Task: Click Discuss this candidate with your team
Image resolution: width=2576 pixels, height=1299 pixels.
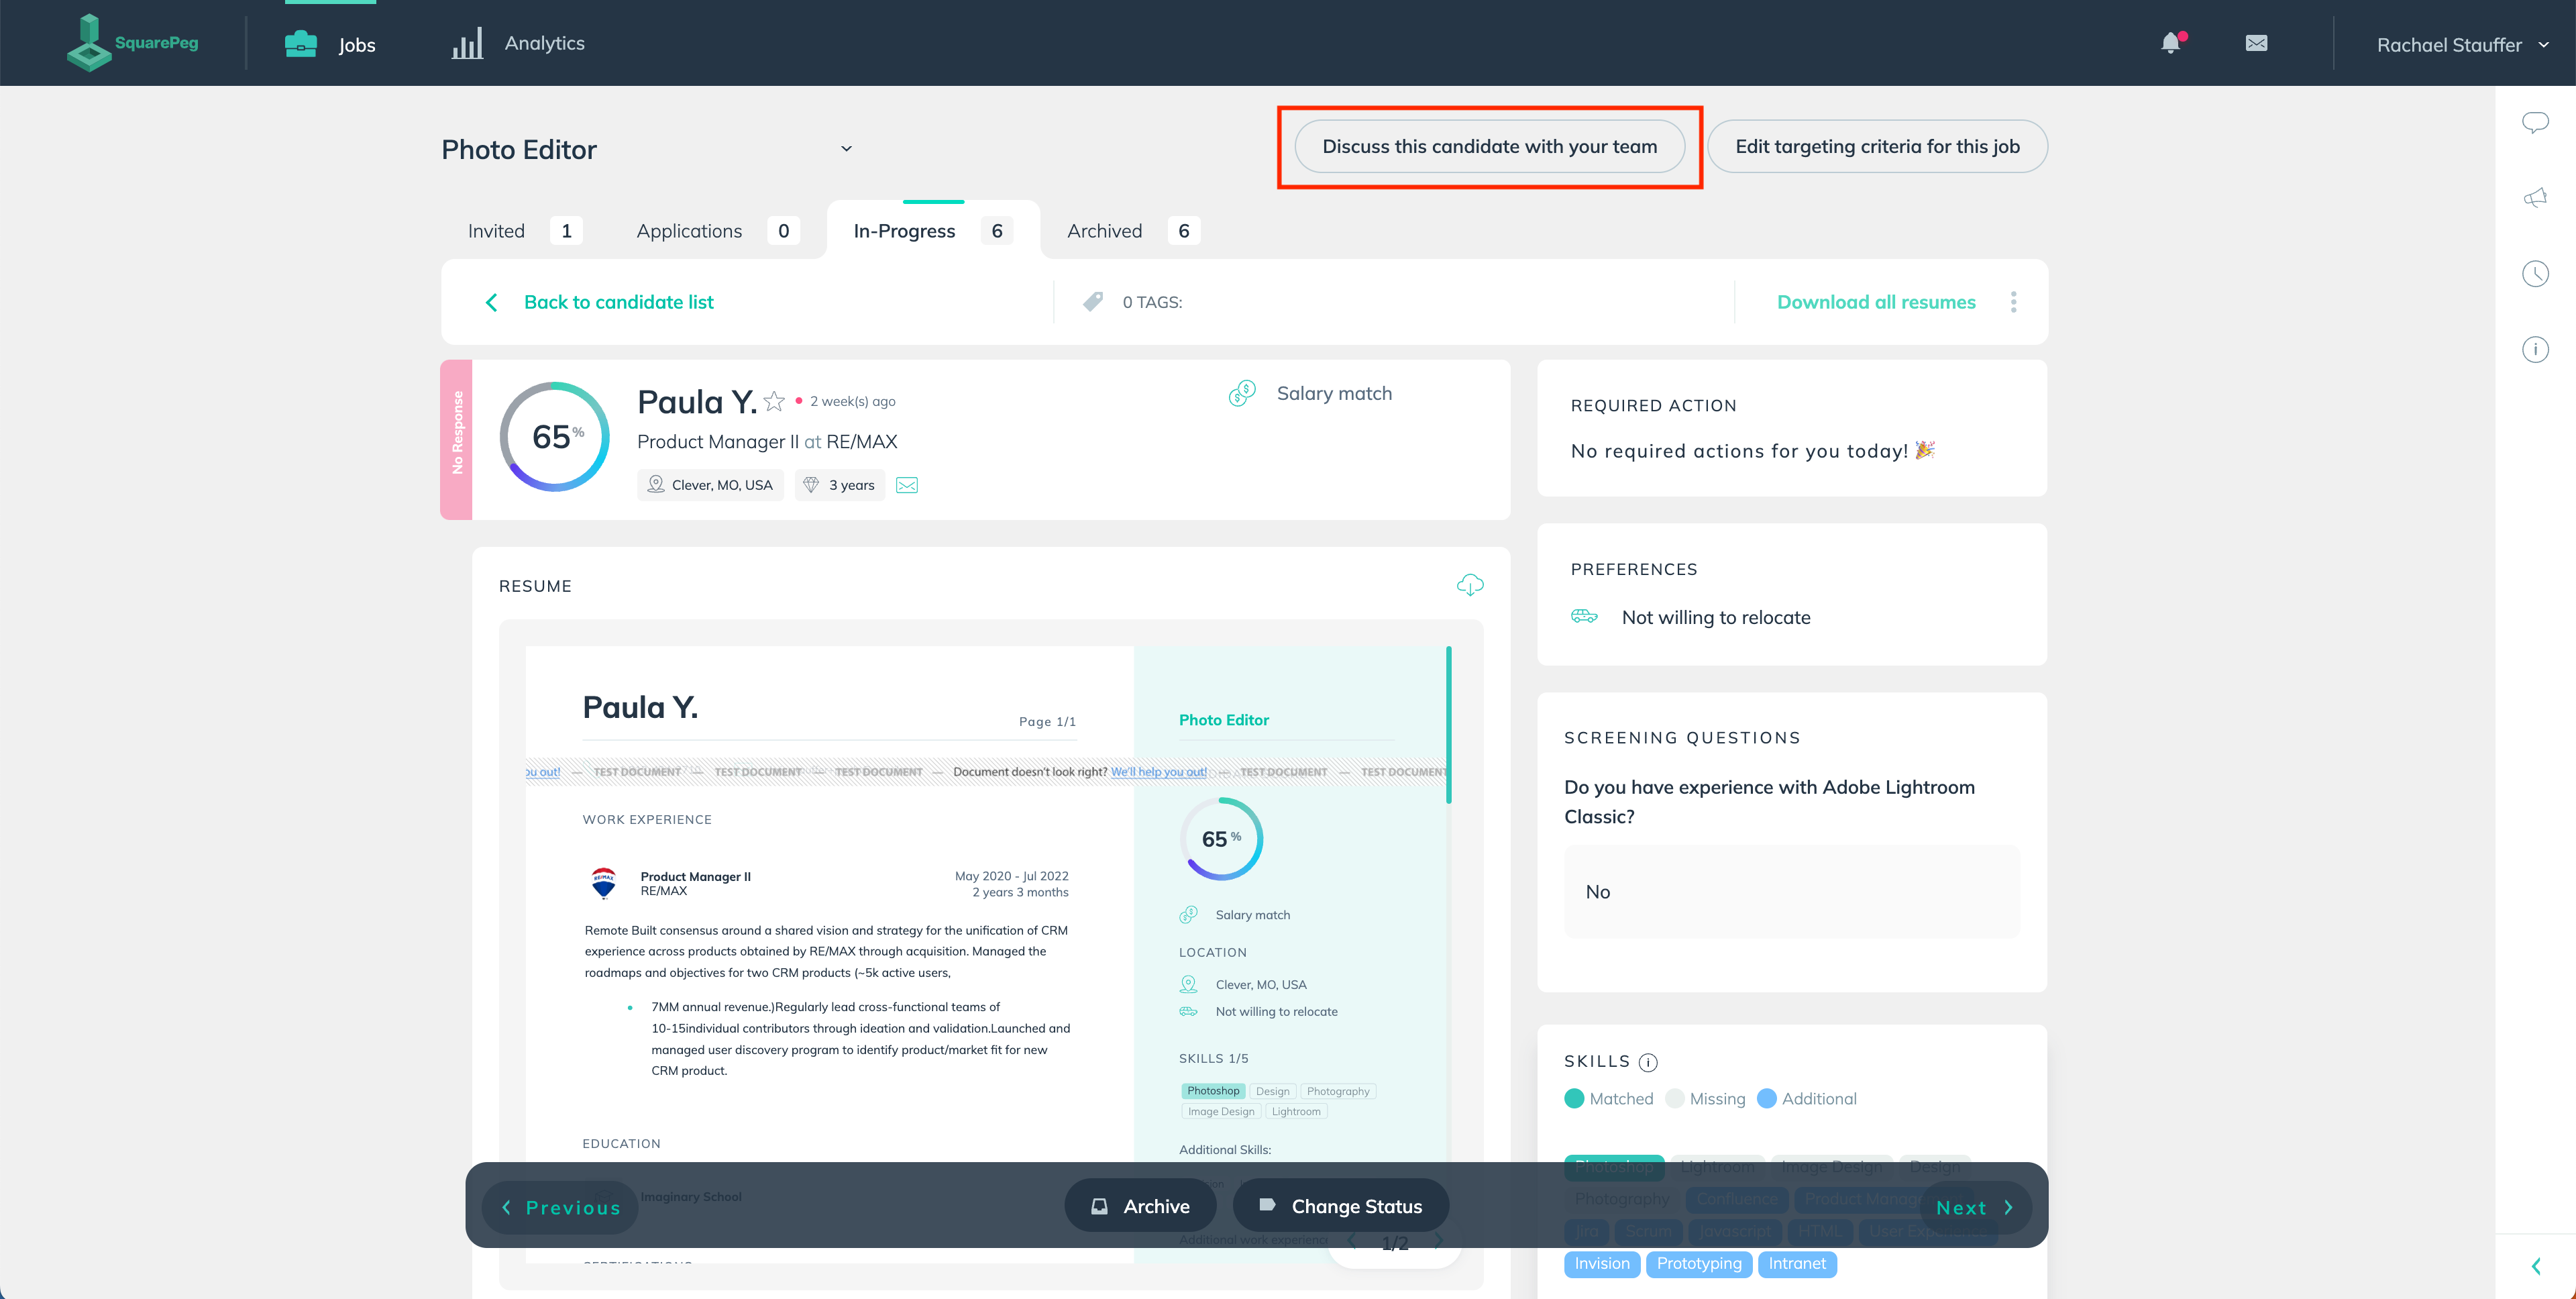Action: pyautogui.click(x=1489, y=146)
